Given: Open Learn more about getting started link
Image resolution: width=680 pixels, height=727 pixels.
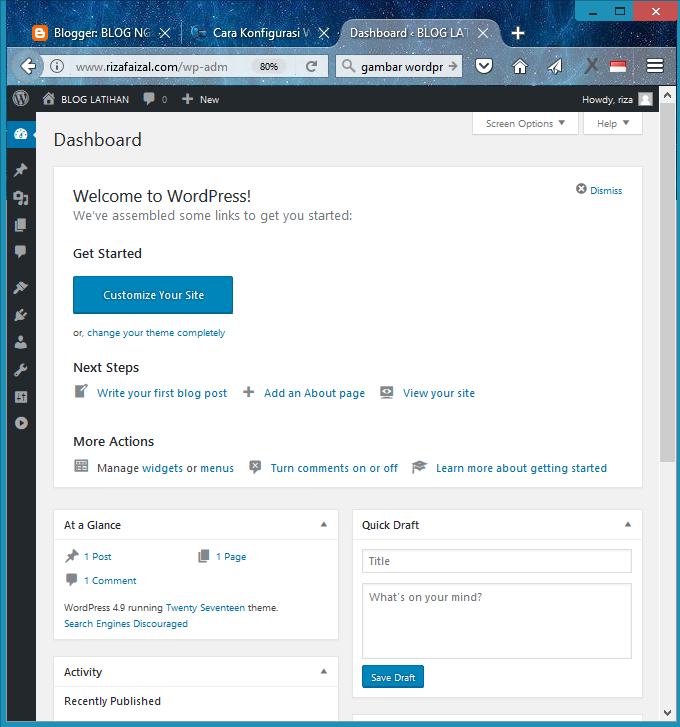Looking at the screenshot, I should tap(521, 468).
